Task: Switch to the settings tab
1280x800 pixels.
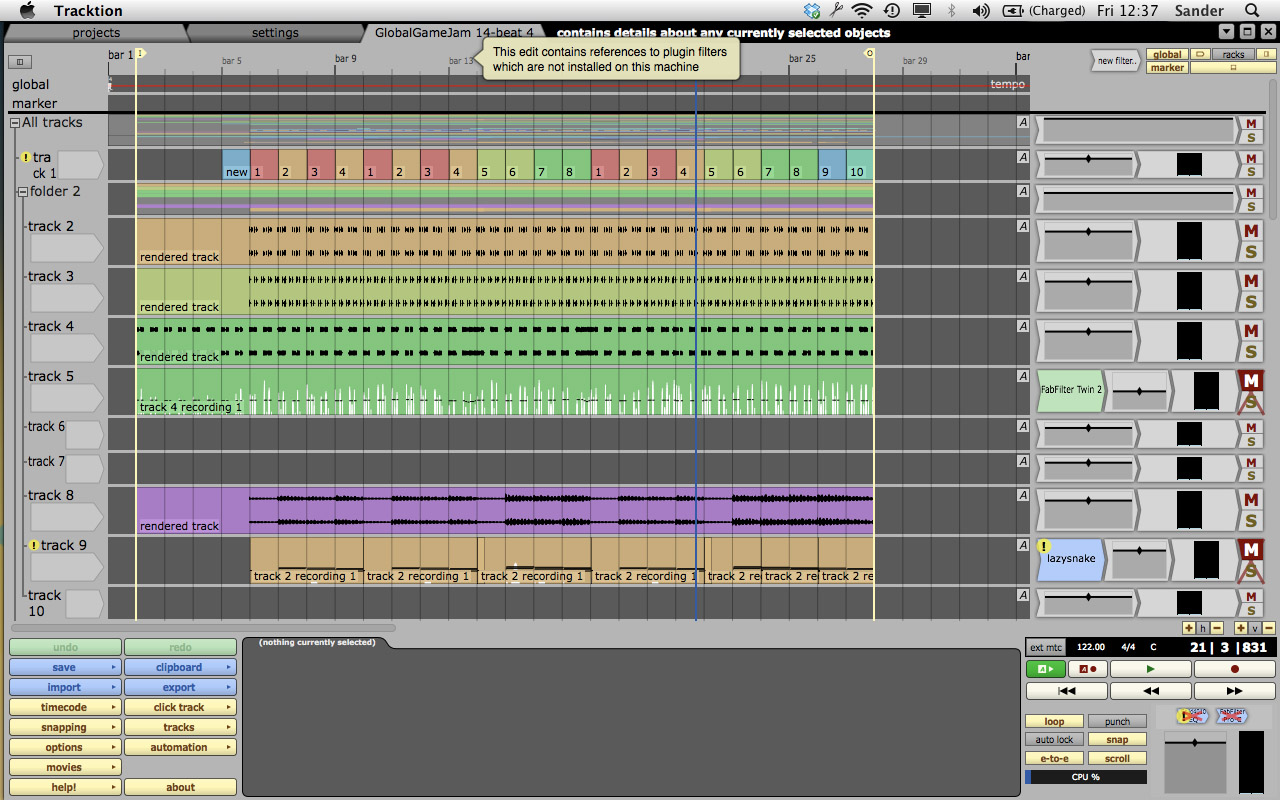Action: tap(275, 33)
